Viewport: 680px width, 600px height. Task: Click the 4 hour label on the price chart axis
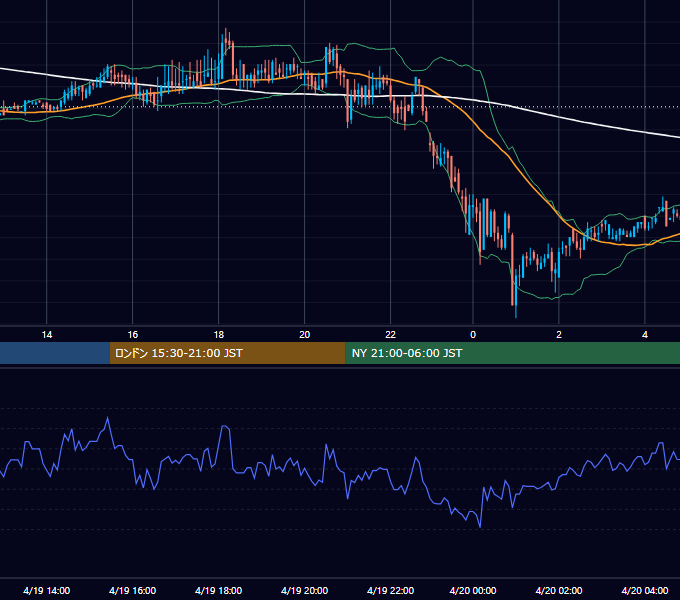645,335
